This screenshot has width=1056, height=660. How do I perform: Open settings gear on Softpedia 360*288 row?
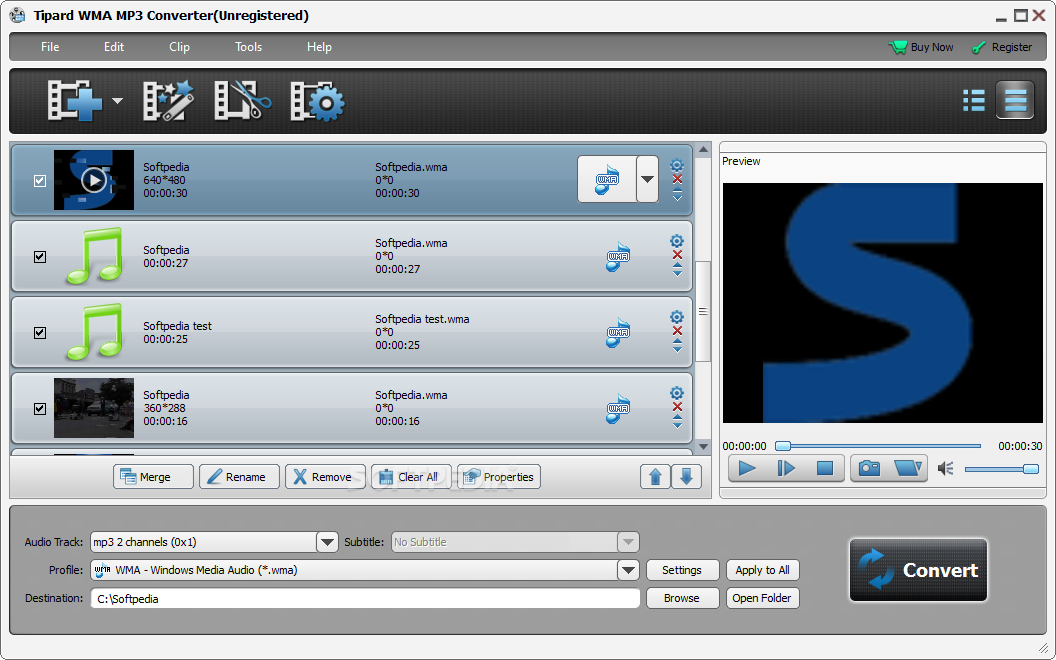click(x=677, y=393)
